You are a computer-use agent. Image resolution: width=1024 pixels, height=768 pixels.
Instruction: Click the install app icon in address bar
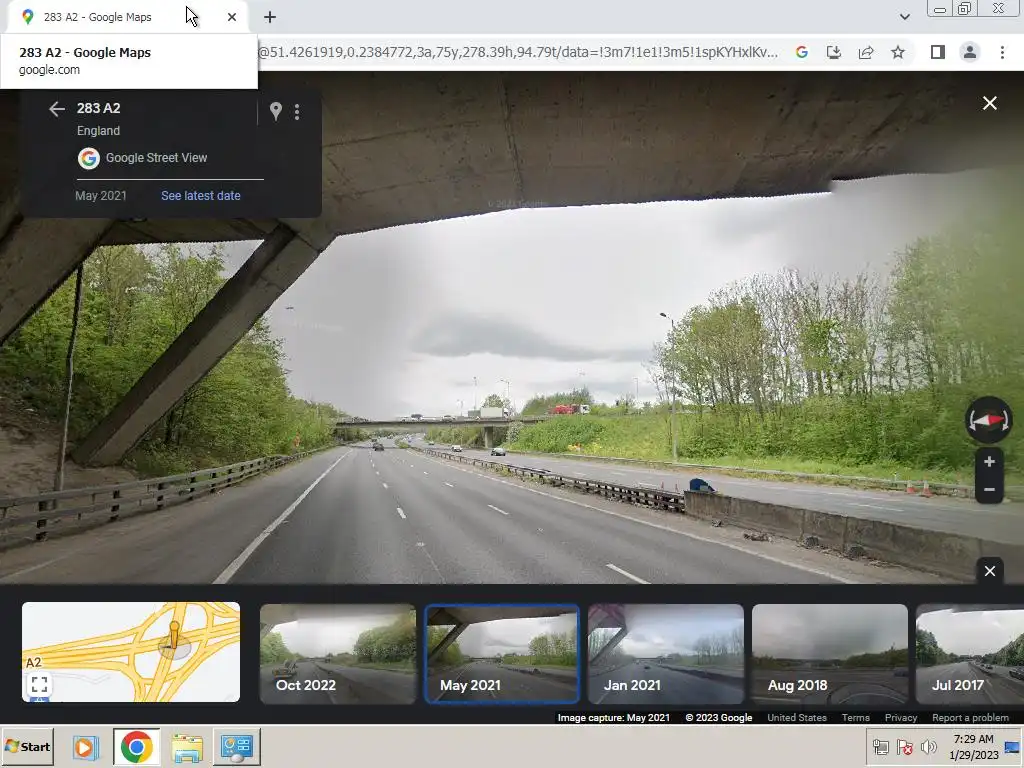pyautogui.click(x=834, y=52)
